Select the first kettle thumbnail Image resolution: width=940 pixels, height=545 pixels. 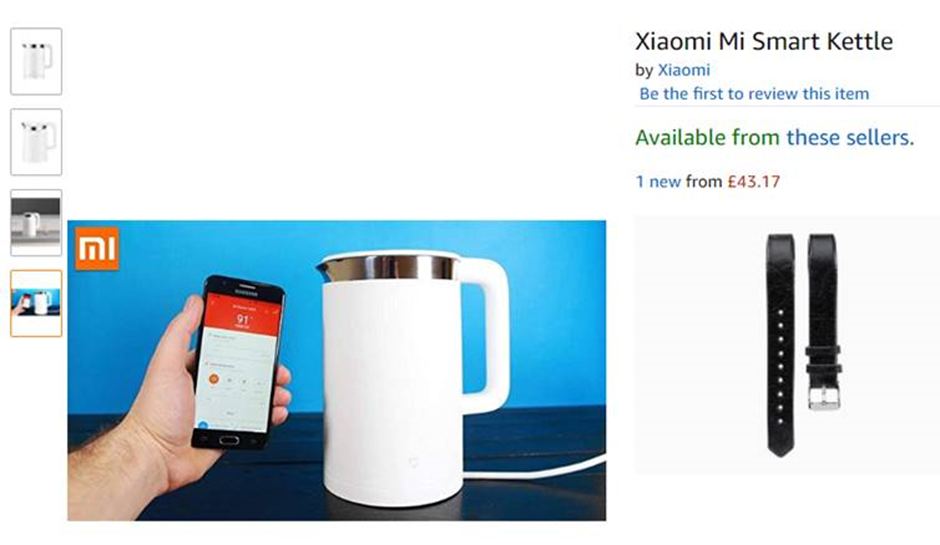click(36, 61)
